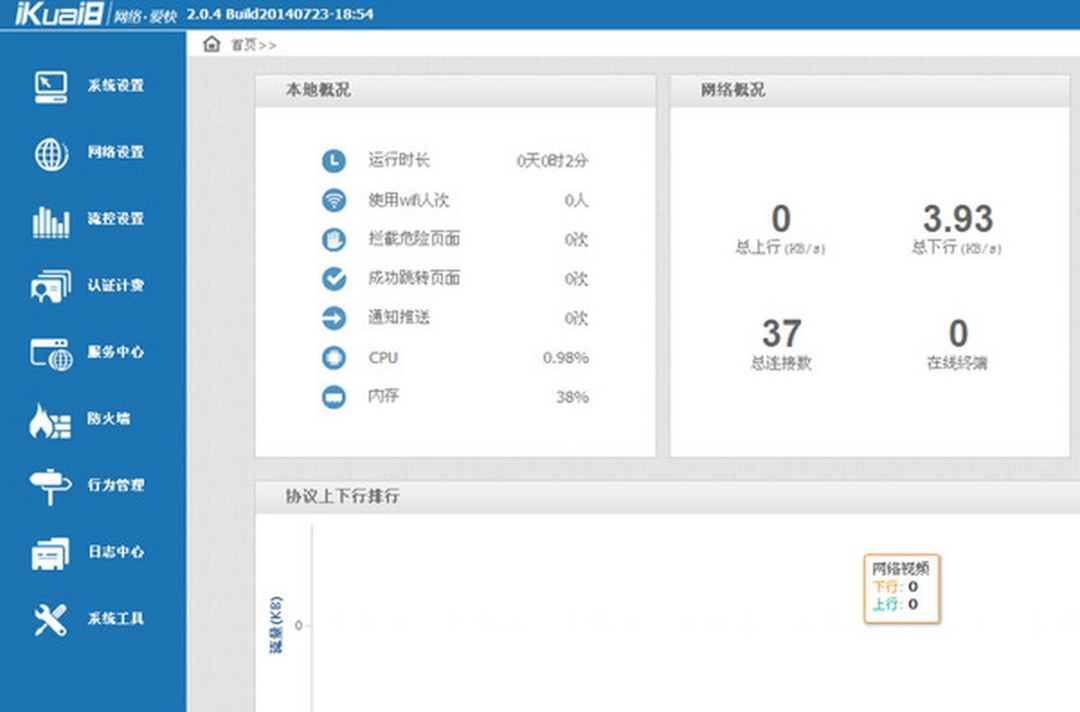Click the 网络视频 legend box on the chart
The height and width of the screenshot is (712, 1080).
(902, 589)
